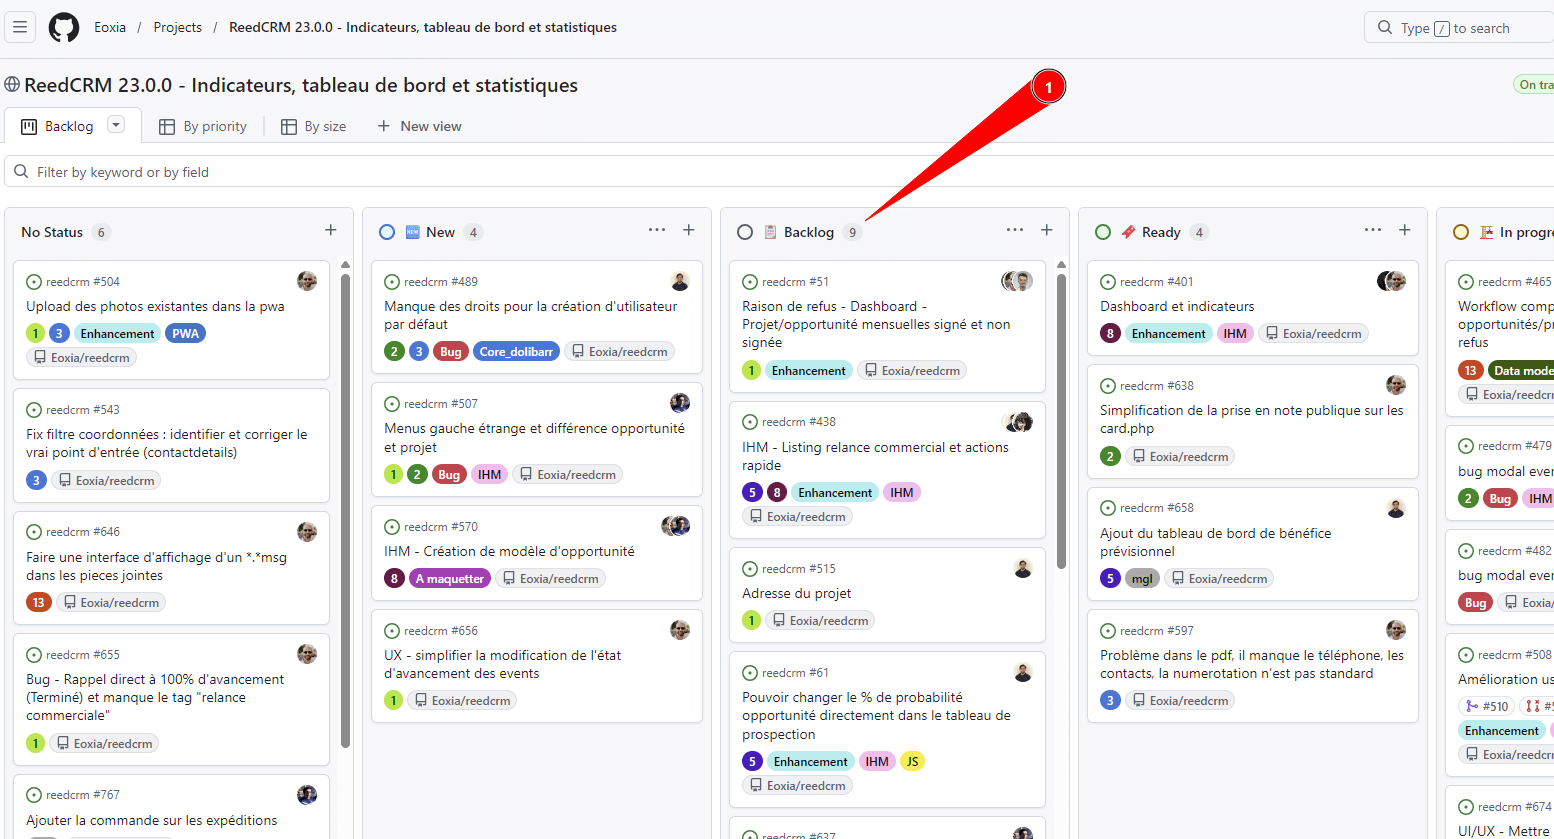Click the open issue icon on reedcrm #504

(x=34, y=282)
